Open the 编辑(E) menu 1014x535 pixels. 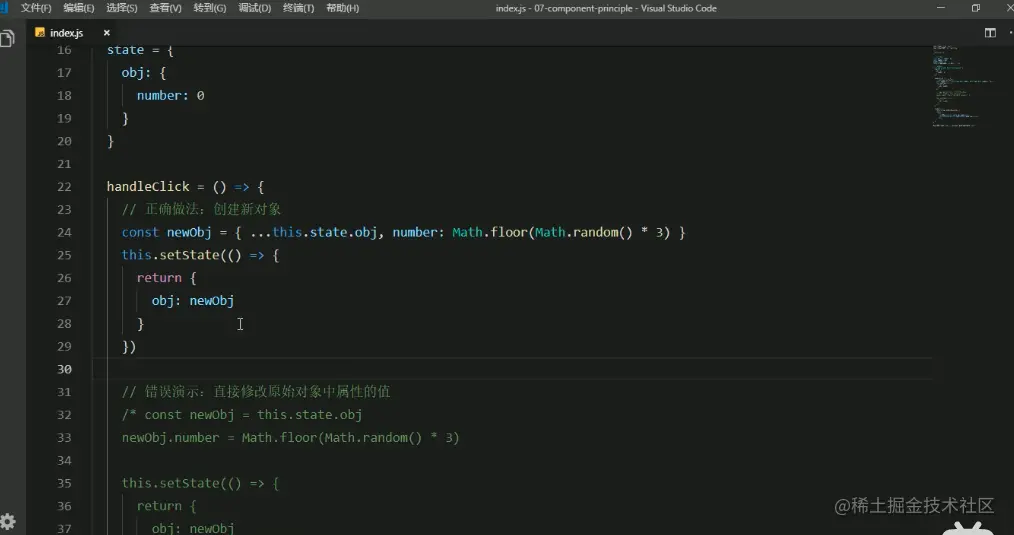pyautogui.click(x=79, y=8)
